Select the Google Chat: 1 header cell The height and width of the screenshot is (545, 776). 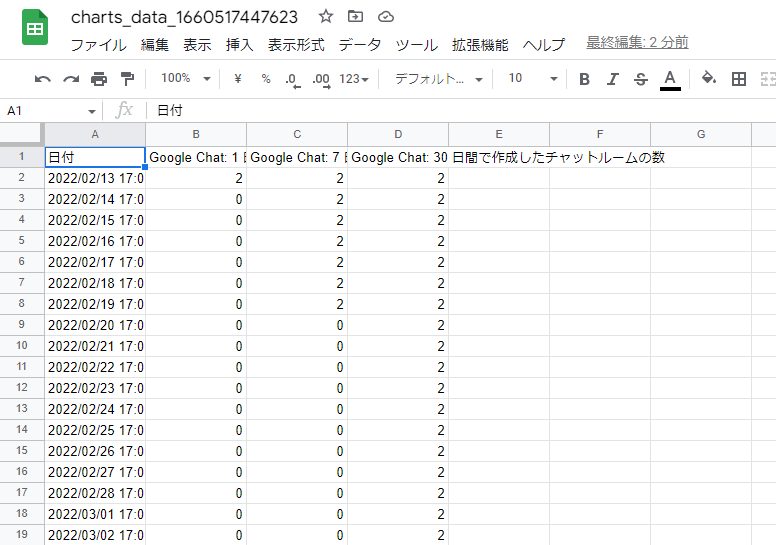[x=196, y=157]
